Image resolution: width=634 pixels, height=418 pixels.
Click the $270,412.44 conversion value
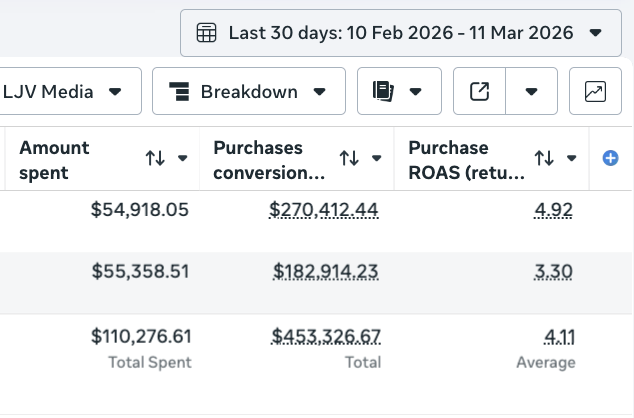325,210
